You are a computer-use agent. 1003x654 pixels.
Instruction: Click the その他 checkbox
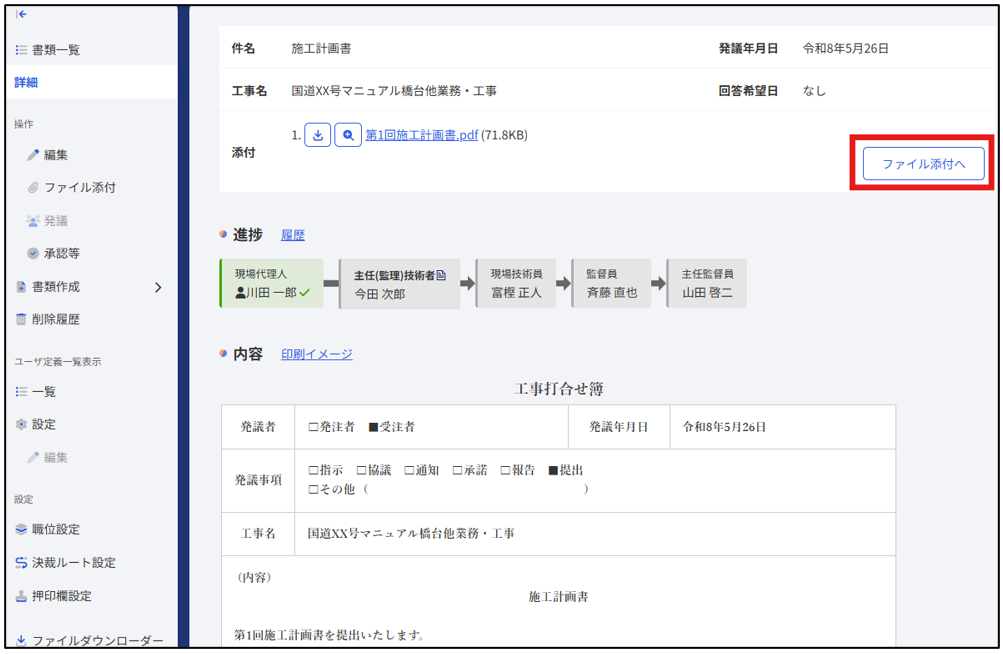(313, 490)
